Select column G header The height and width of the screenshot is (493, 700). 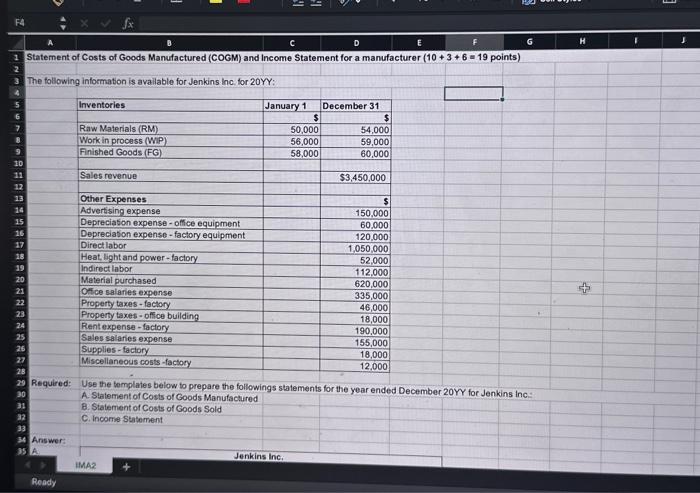coord(529,42)
